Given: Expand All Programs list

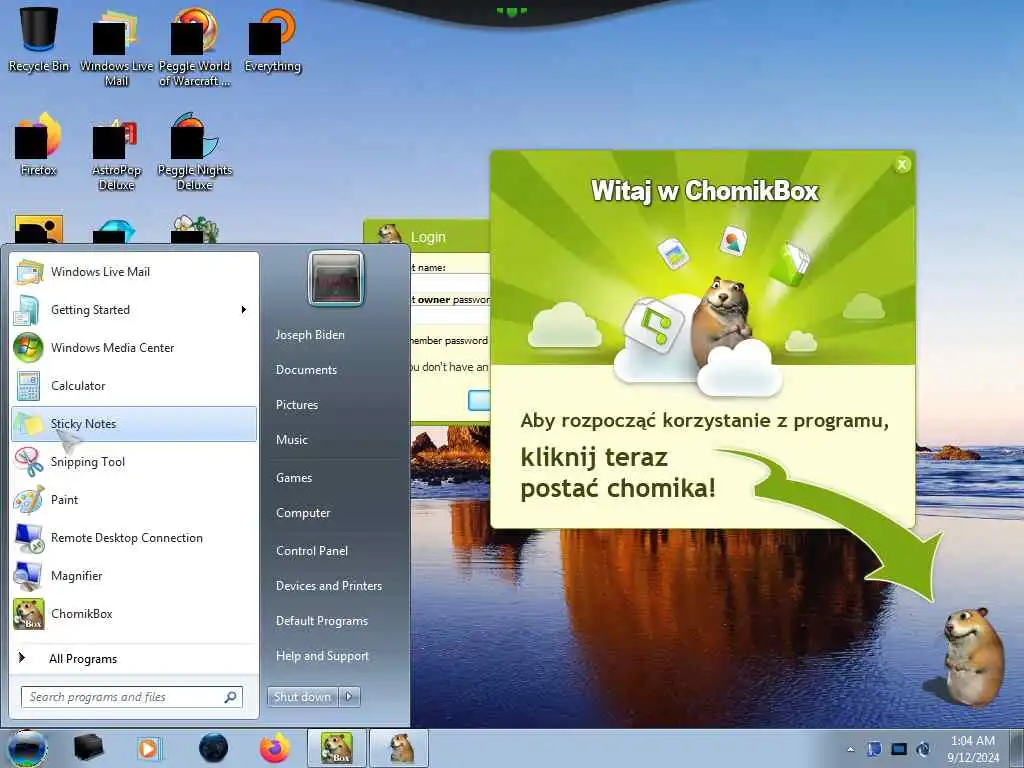Looking at the screenshot, I should pos(83,659).
